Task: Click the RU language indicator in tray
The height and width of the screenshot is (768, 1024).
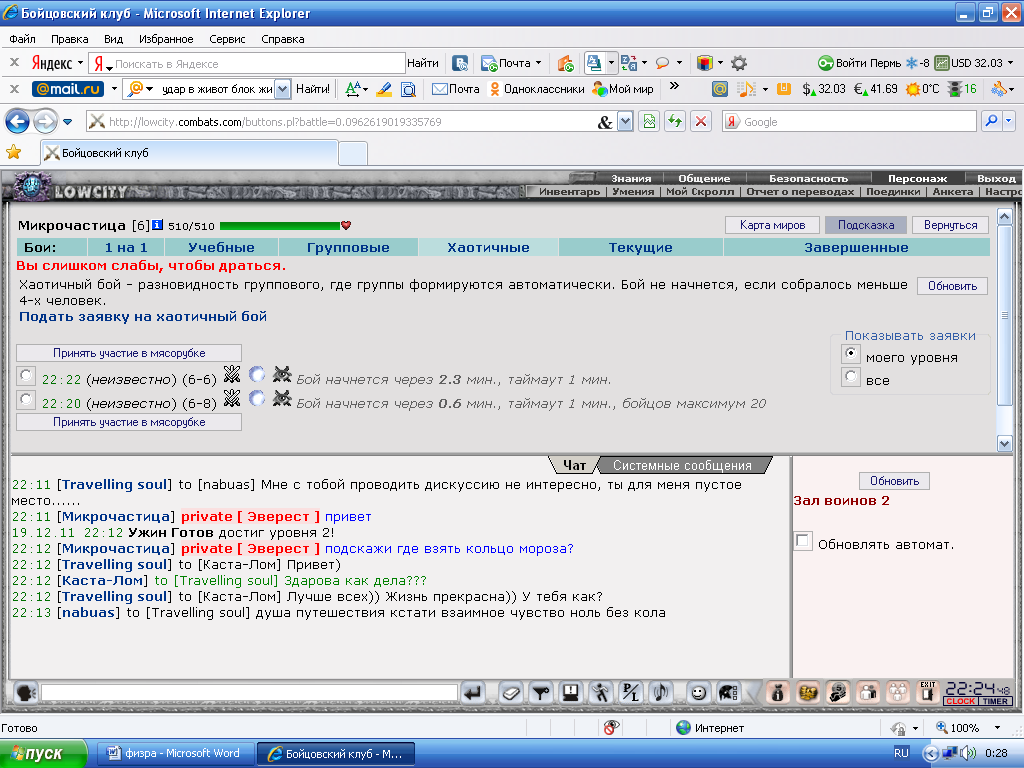Action: point(901,753)
